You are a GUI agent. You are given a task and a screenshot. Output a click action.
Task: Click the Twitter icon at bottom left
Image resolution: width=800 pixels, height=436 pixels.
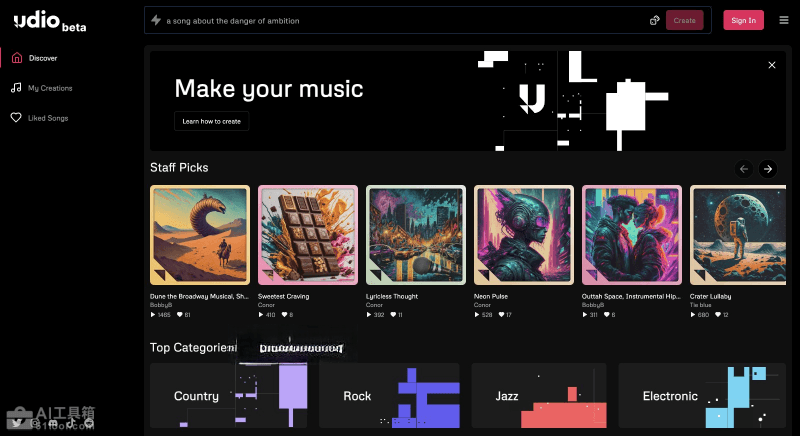coord(17,423)
